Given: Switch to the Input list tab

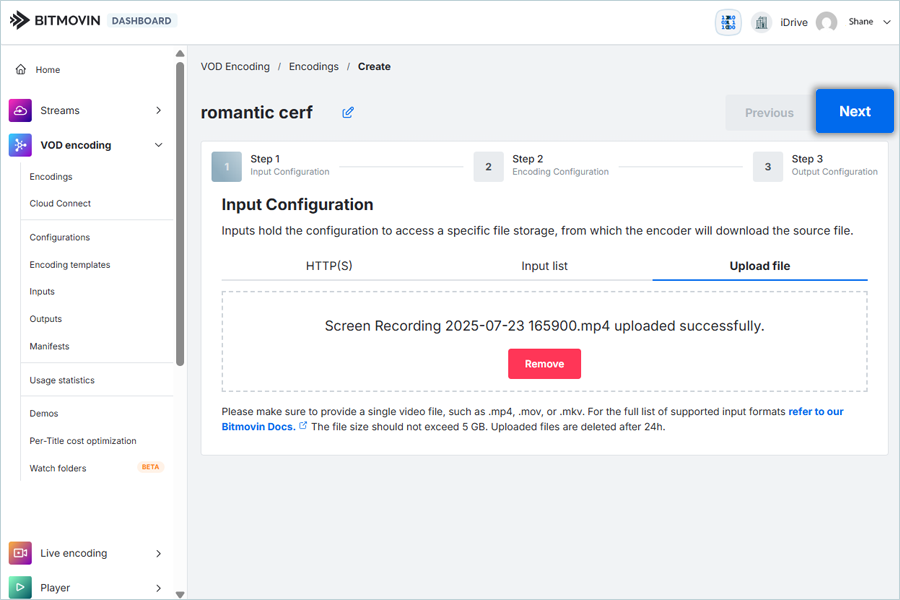Looking at the screenshot, I should coord(544,266).
